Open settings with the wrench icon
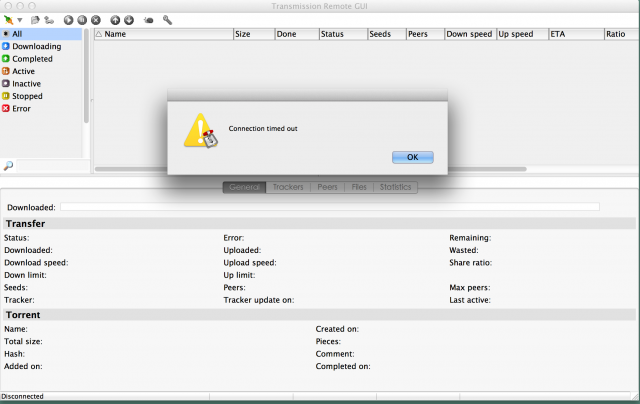This screenshot has height=404, width=640. (x=167, y=20)
